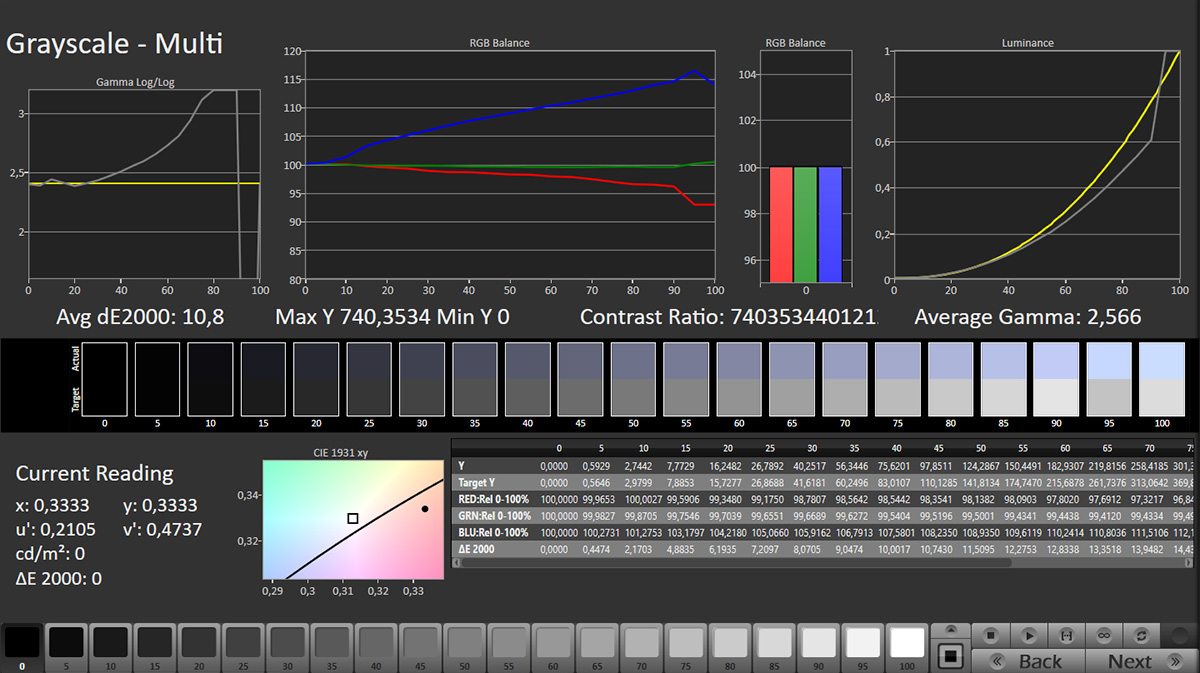The width and height of the screenshot is (1200, 673).
Task: Select the 60 grayscale level swatch in bottom strip
Action: coord(552,647)
